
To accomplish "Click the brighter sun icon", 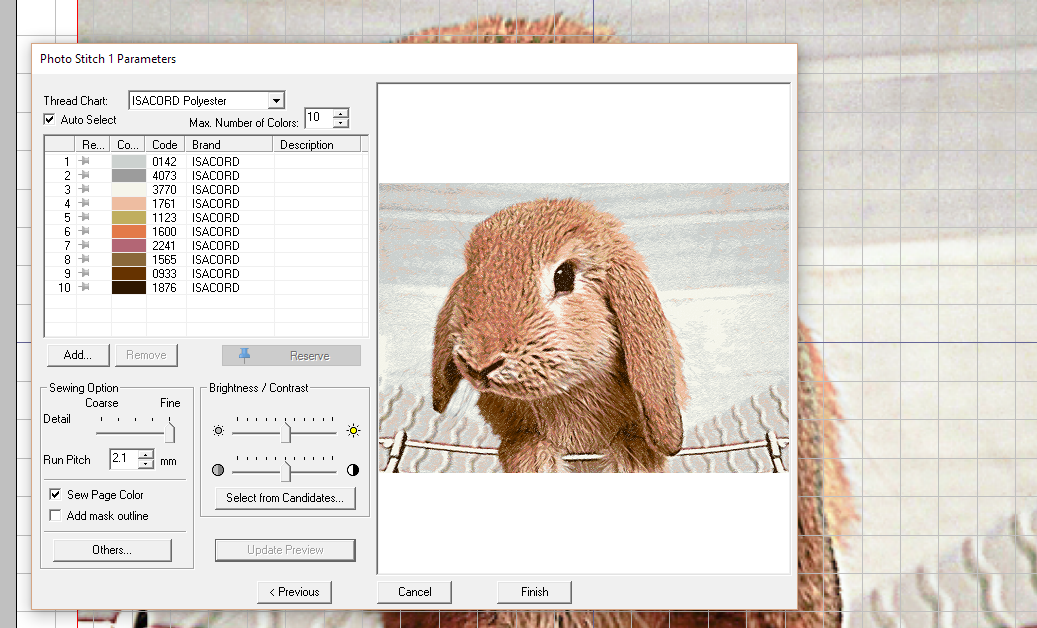I will pyautogui.click(x=352, y=431).
